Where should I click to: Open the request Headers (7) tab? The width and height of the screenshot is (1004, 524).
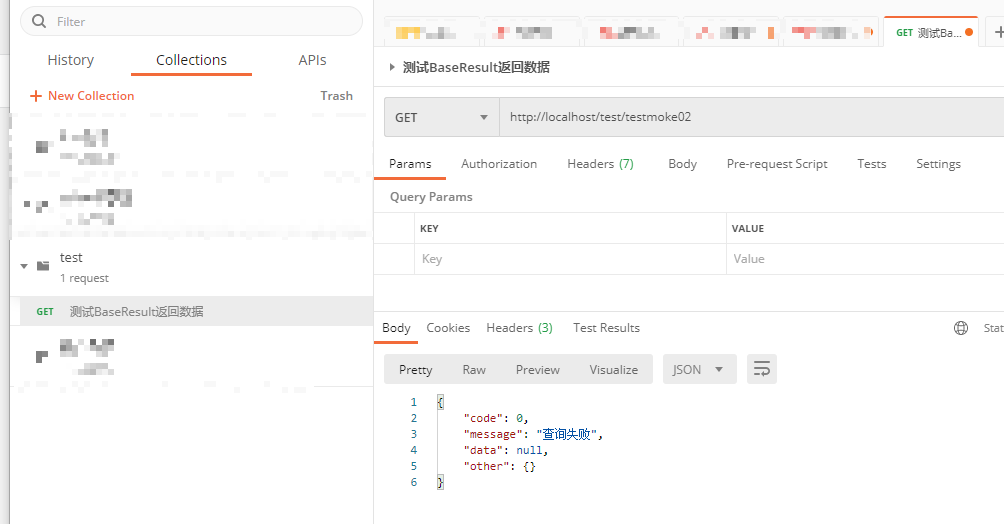click(600, 164)
